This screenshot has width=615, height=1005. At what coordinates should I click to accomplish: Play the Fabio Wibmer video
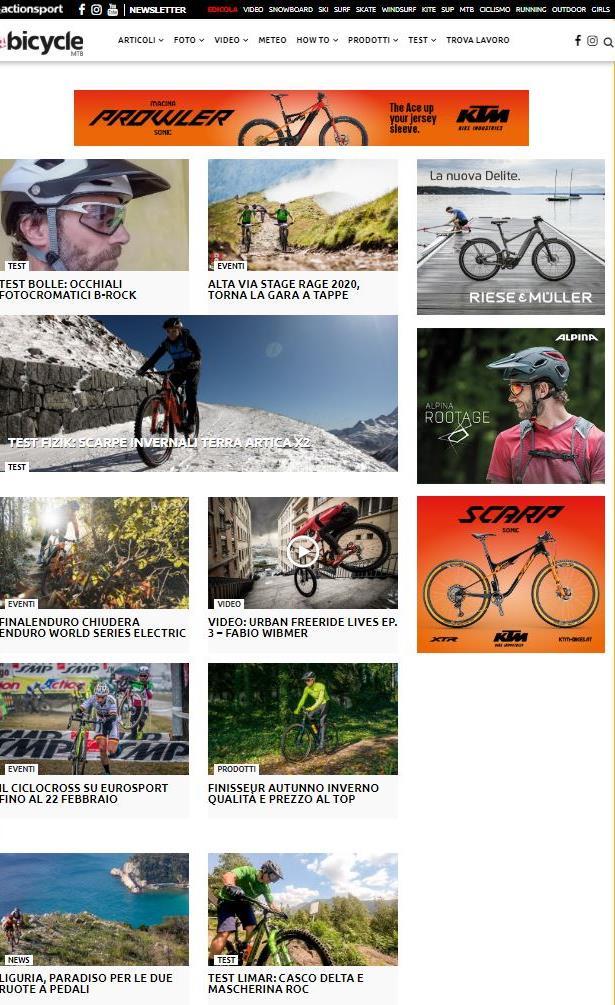coord(302,551)
